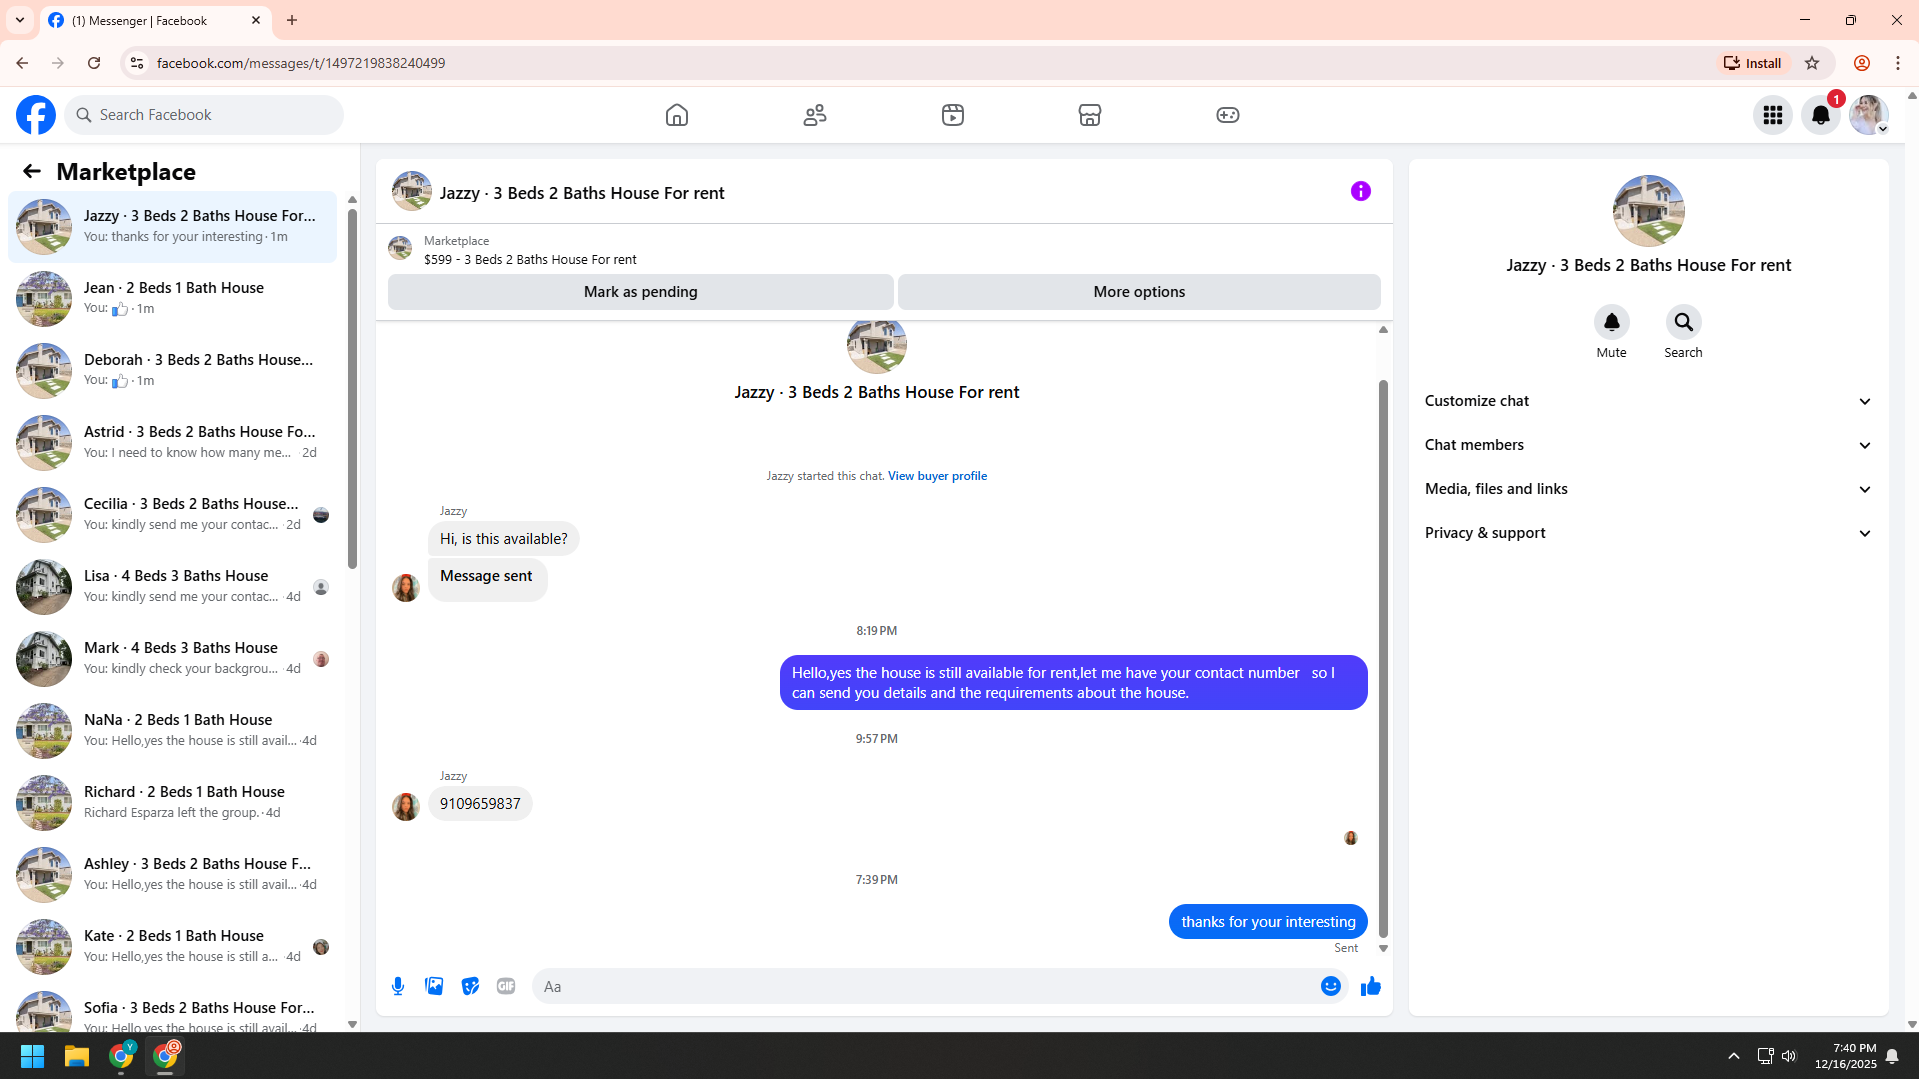
Task: Open the Richard 2 Beds 1 Bath conversation
Action: tap(173, 803)
